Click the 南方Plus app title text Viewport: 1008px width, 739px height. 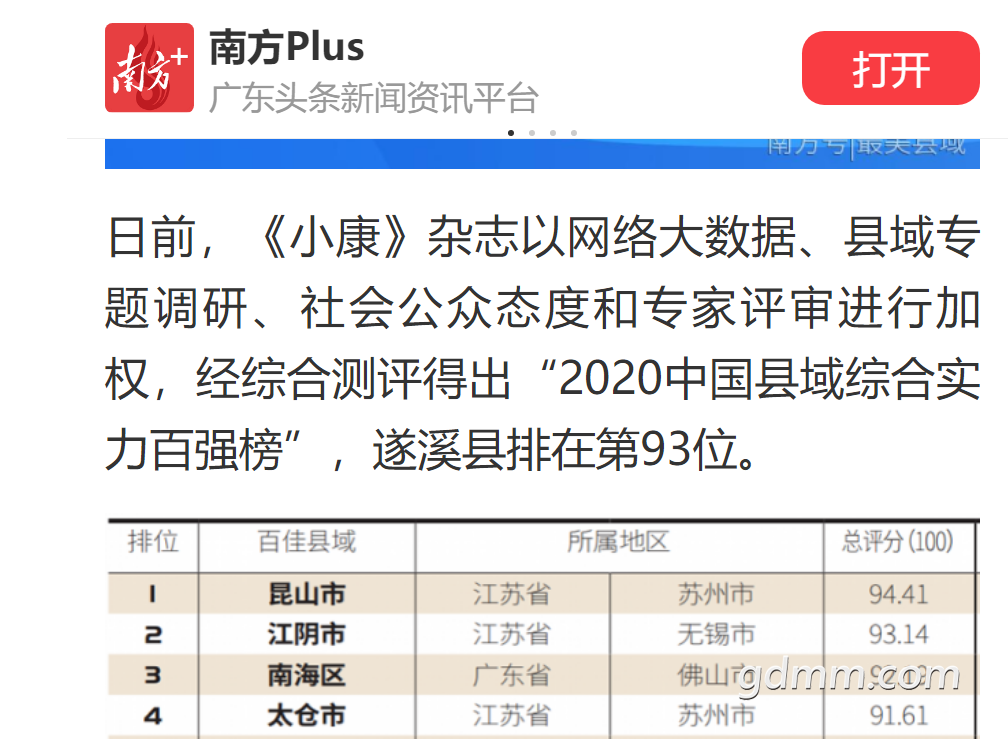pos(286,47)
